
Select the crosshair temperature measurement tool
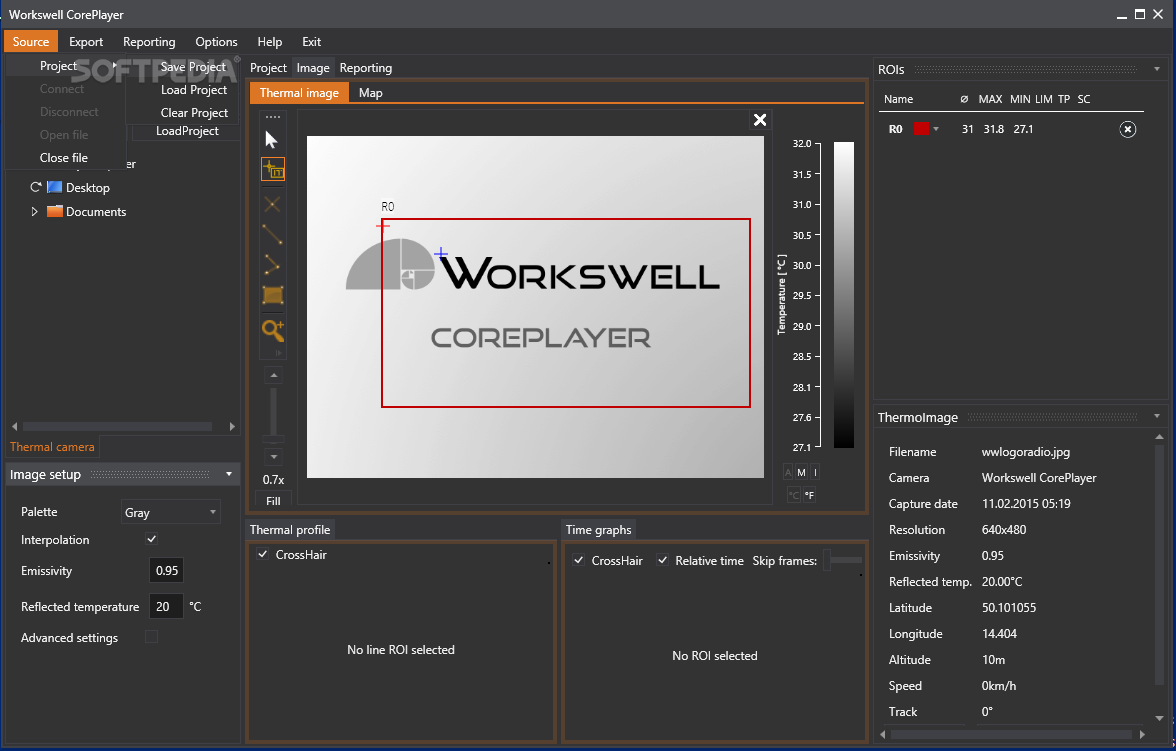pyautogui.click(x=273, y=170)
